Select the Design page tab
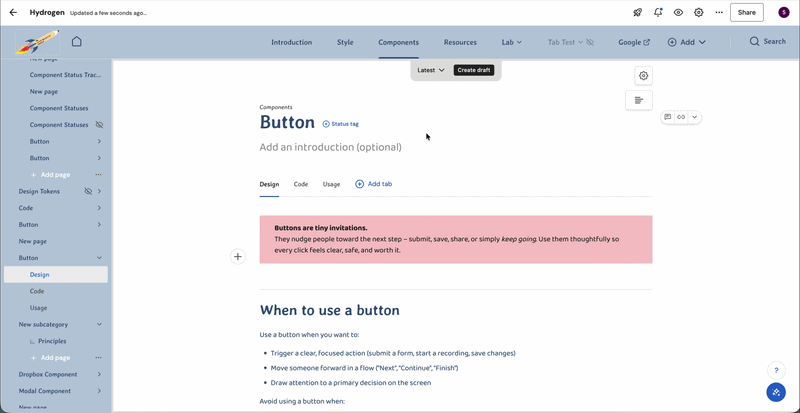Screen dimensions: 800x413 click(x=269, y=184)
